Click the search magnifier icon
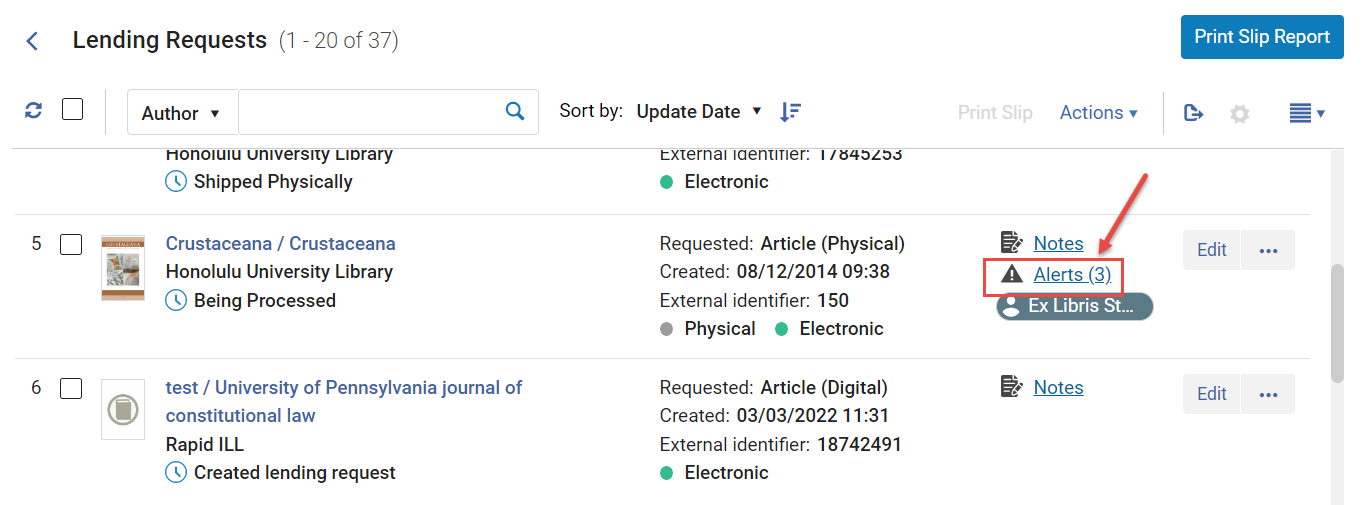Viewport: 1362px width, 505px height. (x=515, y=112)
